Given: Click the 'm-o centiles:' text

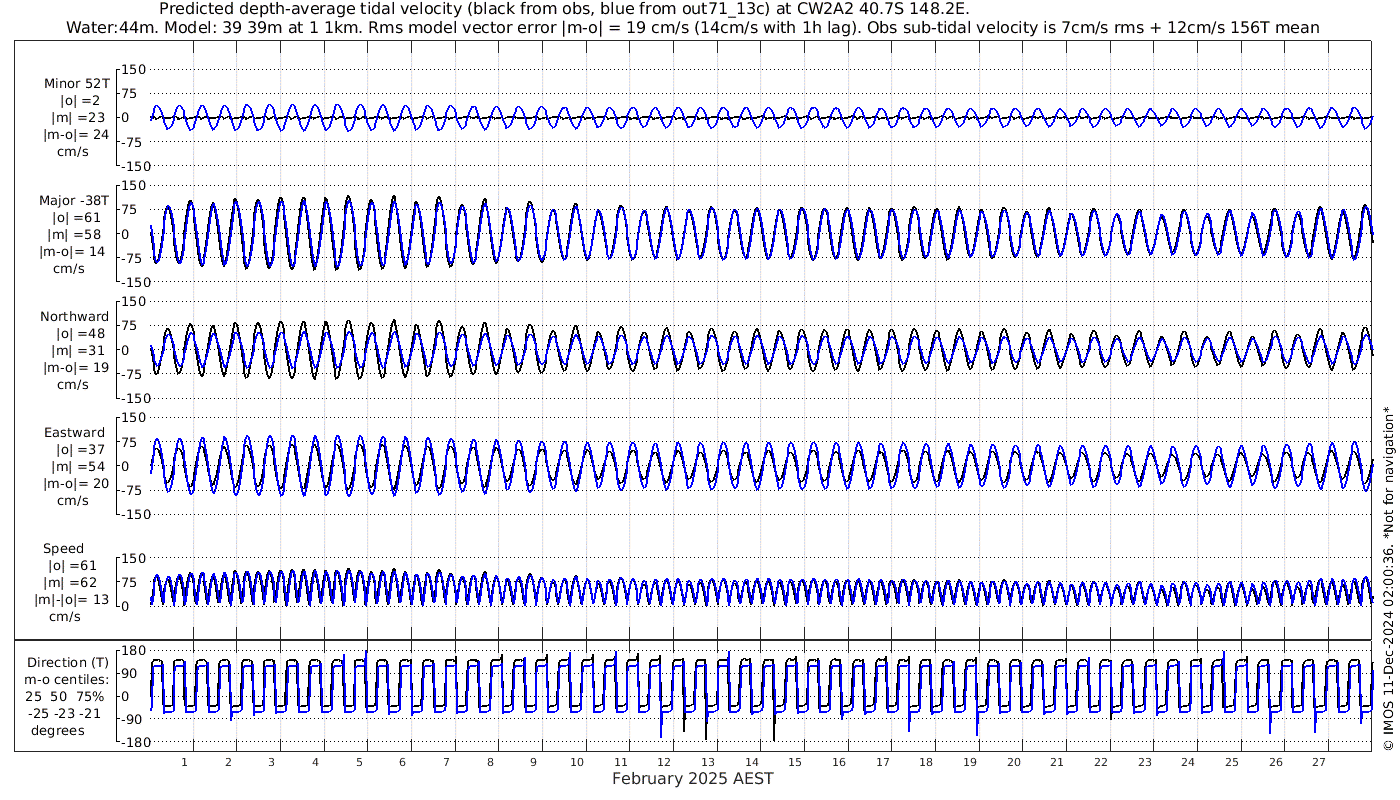Looking at the screenshot, I should click(67, 680).
